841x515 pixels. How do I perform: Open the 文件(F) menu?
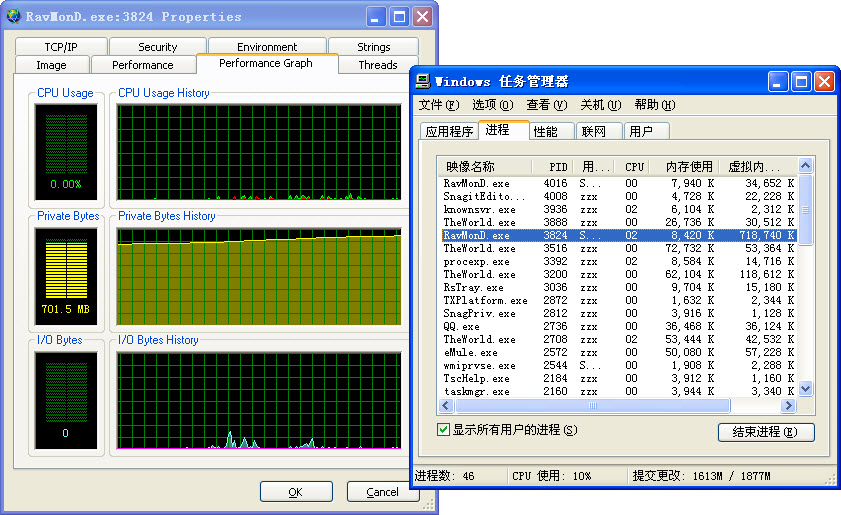pyautogui.click(x=439, y=105)
